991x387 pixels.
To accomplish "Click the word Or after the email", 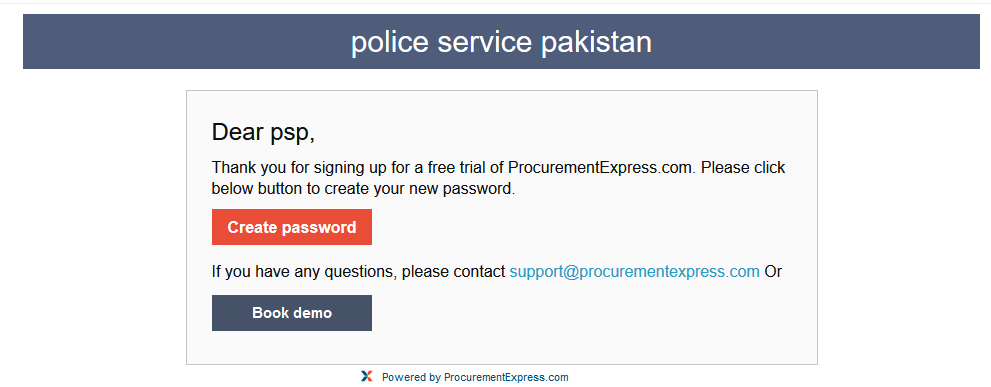I will click(773, 272).
